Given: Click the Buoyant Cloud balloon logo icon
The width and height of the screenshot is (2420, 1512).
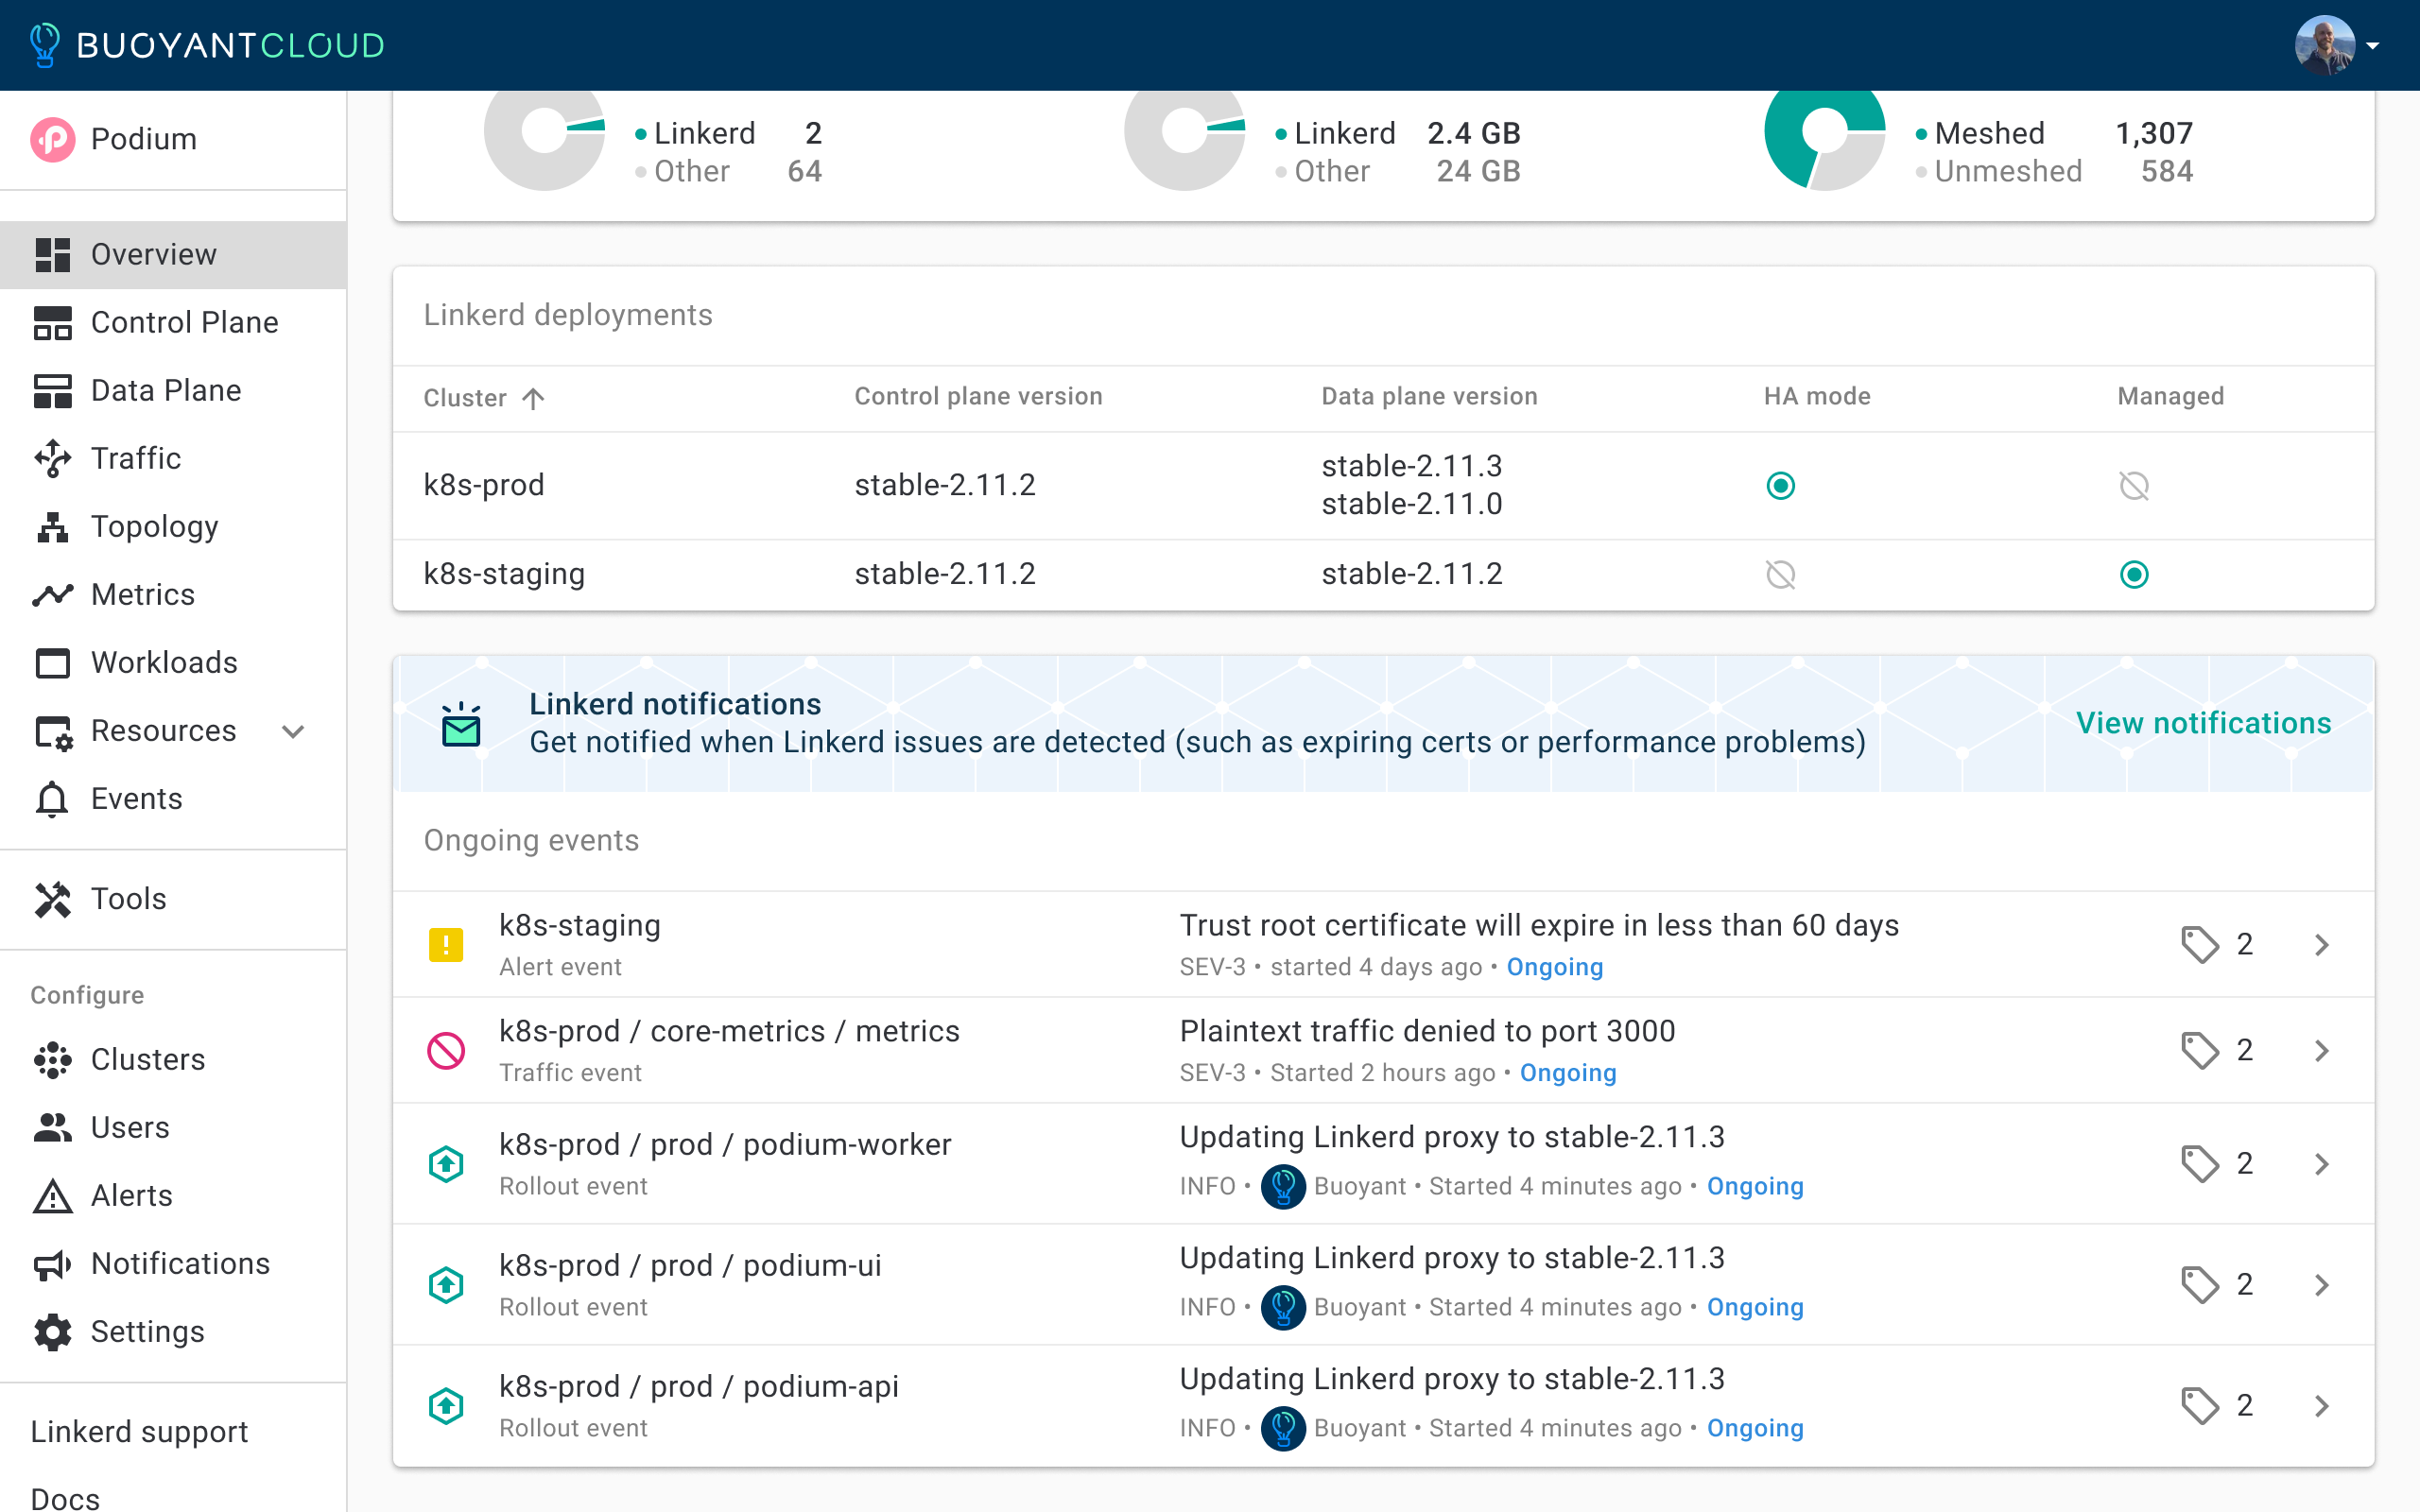Looking at the screenshot, I should click(45, 45).
